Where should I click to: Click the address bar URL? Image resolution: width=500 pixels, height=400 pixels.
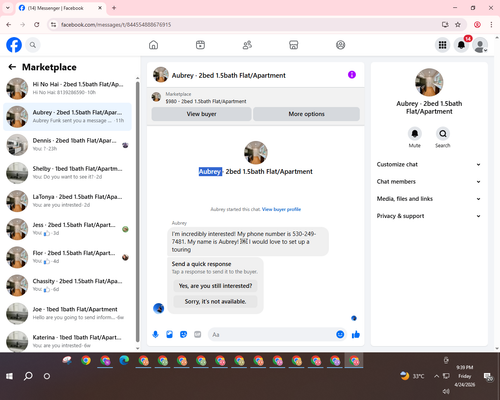(116, 25)
